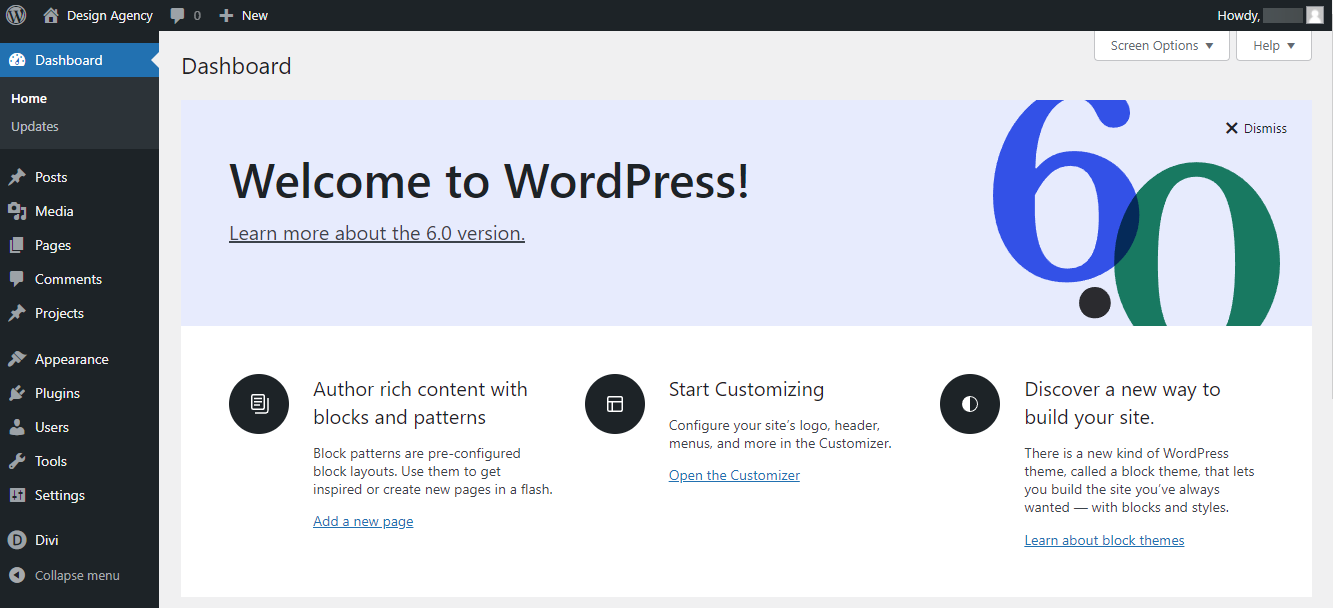Screen dimensions: 1333x608
Task: Click the Collapse menu arrow icon
Action: (x=17, y=575)
